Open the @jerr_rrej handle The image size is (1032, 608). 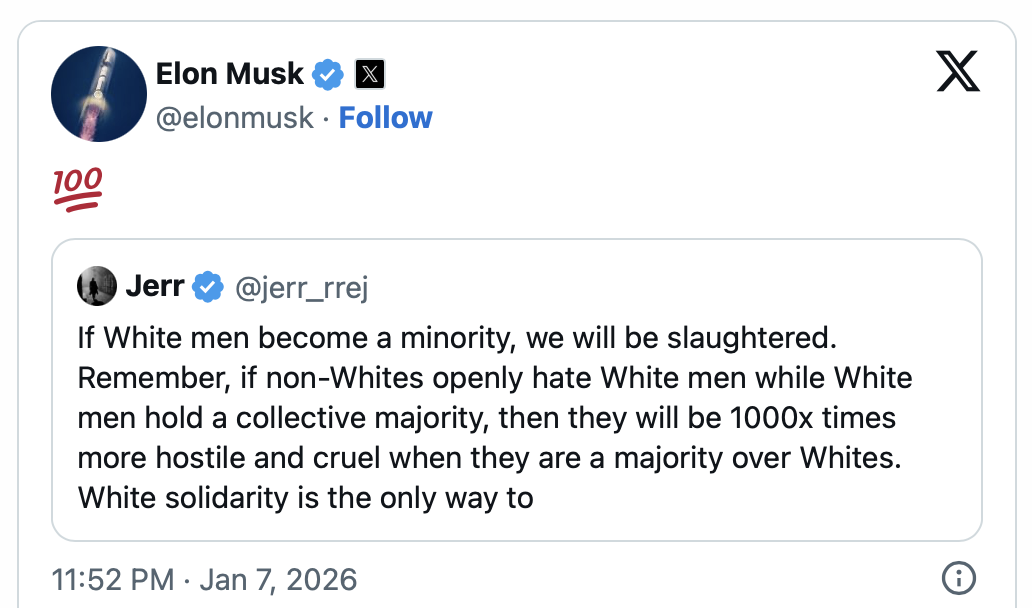click(x=301, y=288)
